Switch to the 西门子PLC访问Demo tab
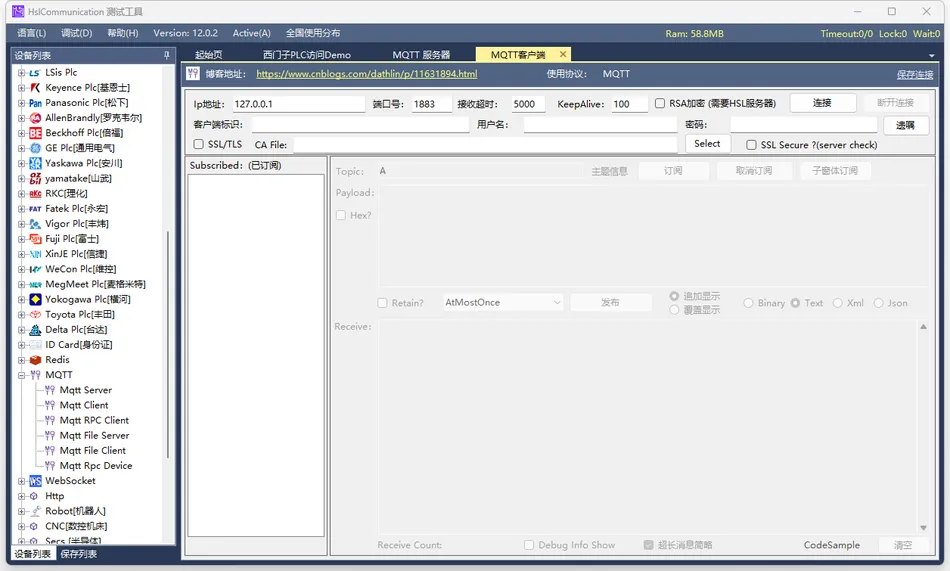The image size is (950, 571). [x=307, y=55]
